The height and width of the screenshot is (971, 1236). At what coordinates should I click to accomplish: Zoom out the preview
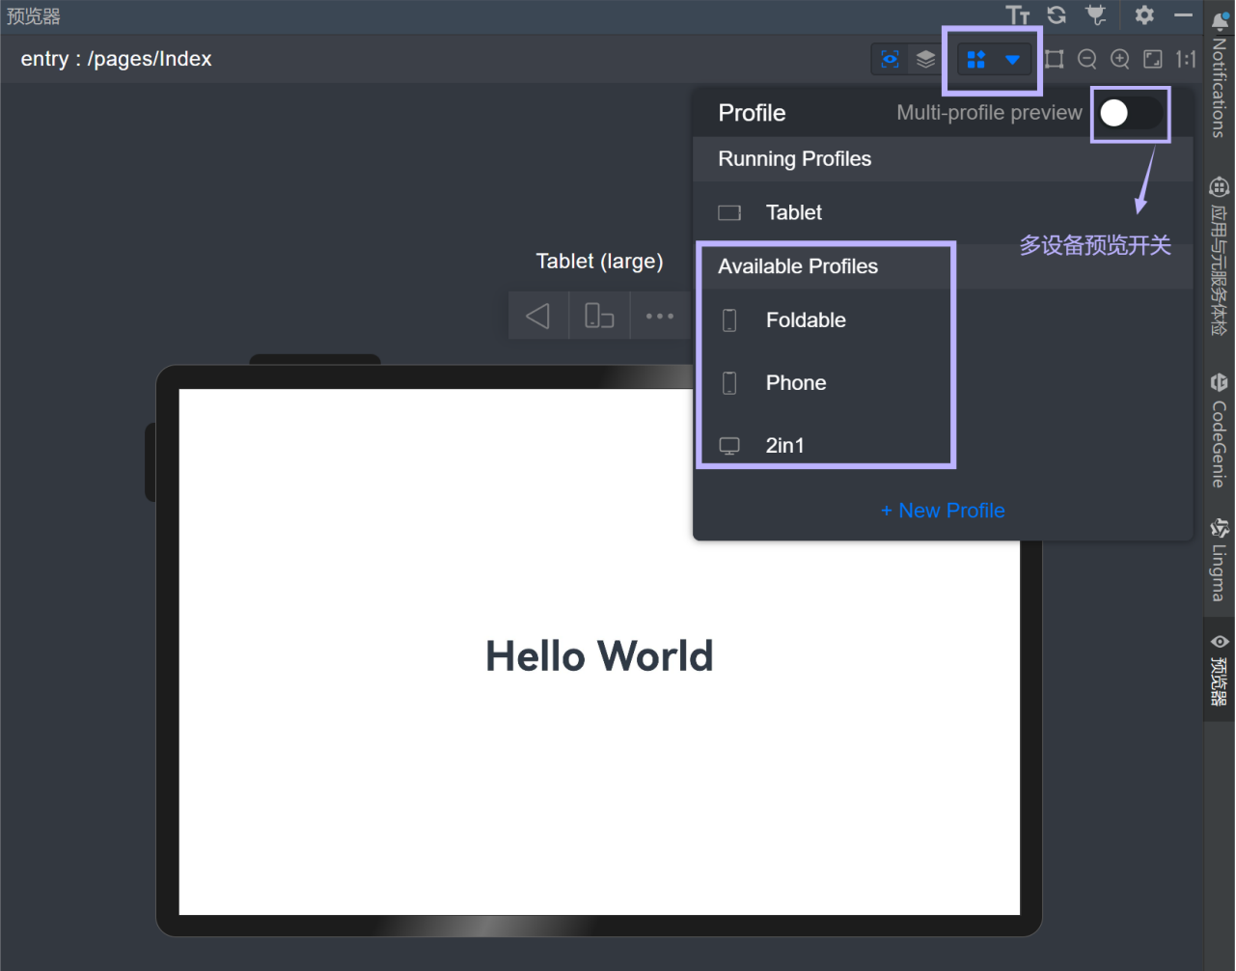[1087, 59]
